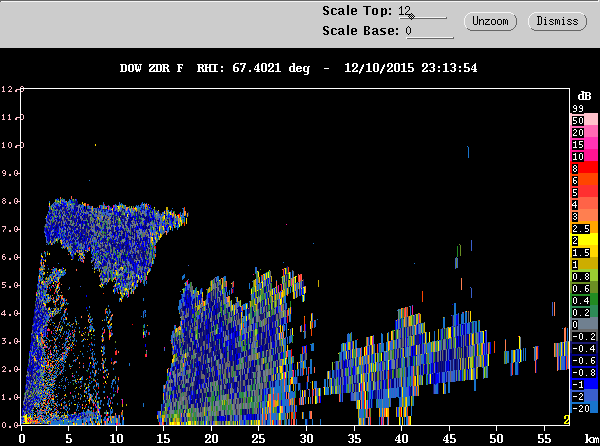Click the 2 dB yellow swatch
The width and height of the screenshot is (600, 446).
[x=584, y=241]
